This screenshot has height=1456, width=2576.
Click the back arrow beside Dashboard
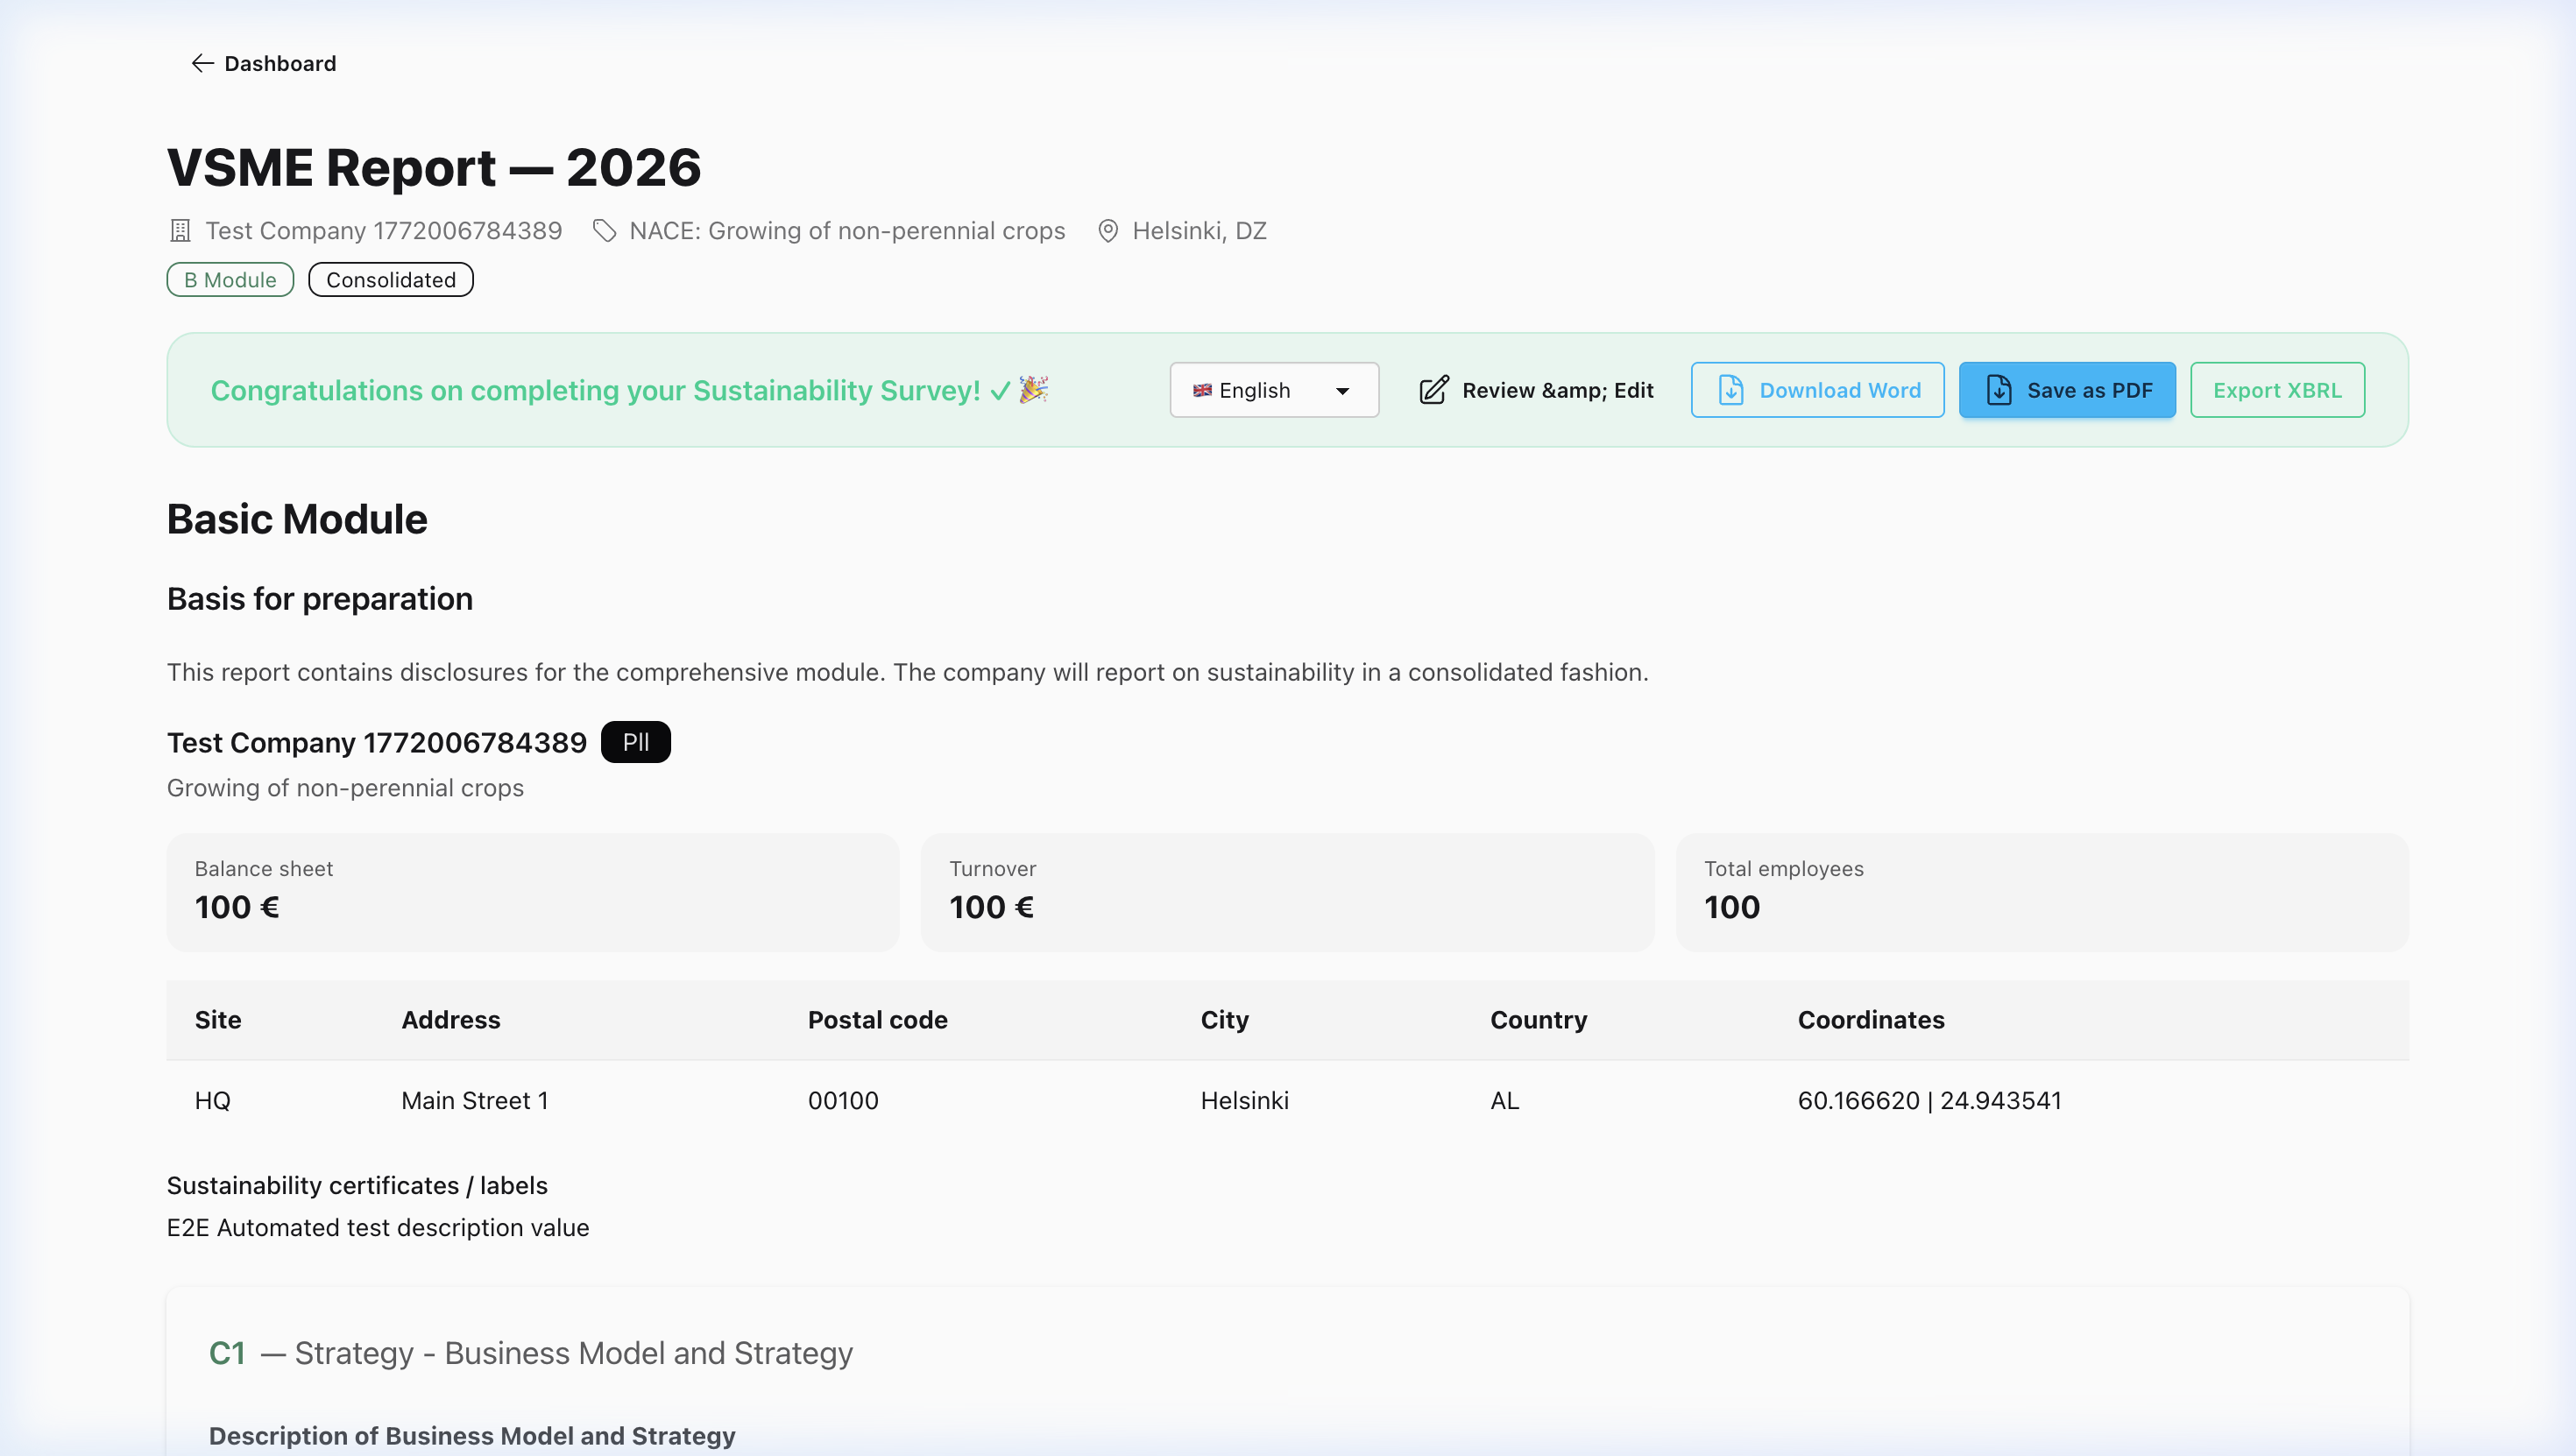pyautogui.click(x=202, y=63)
